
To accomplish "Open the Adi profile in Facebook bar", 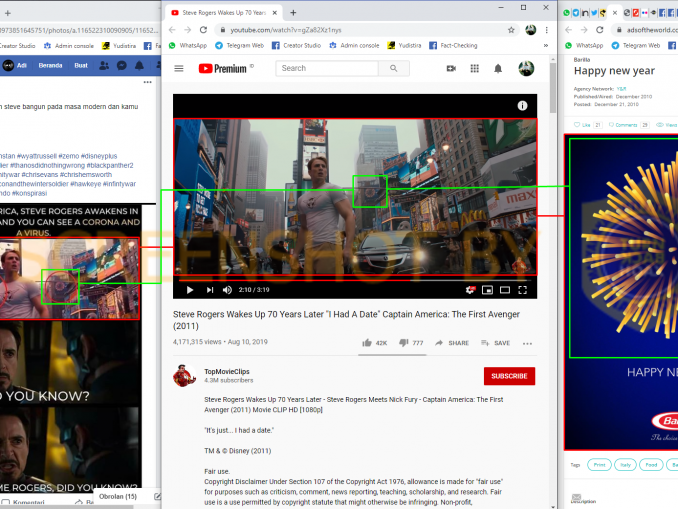I will pyautogui.click(x=16, y=65).
